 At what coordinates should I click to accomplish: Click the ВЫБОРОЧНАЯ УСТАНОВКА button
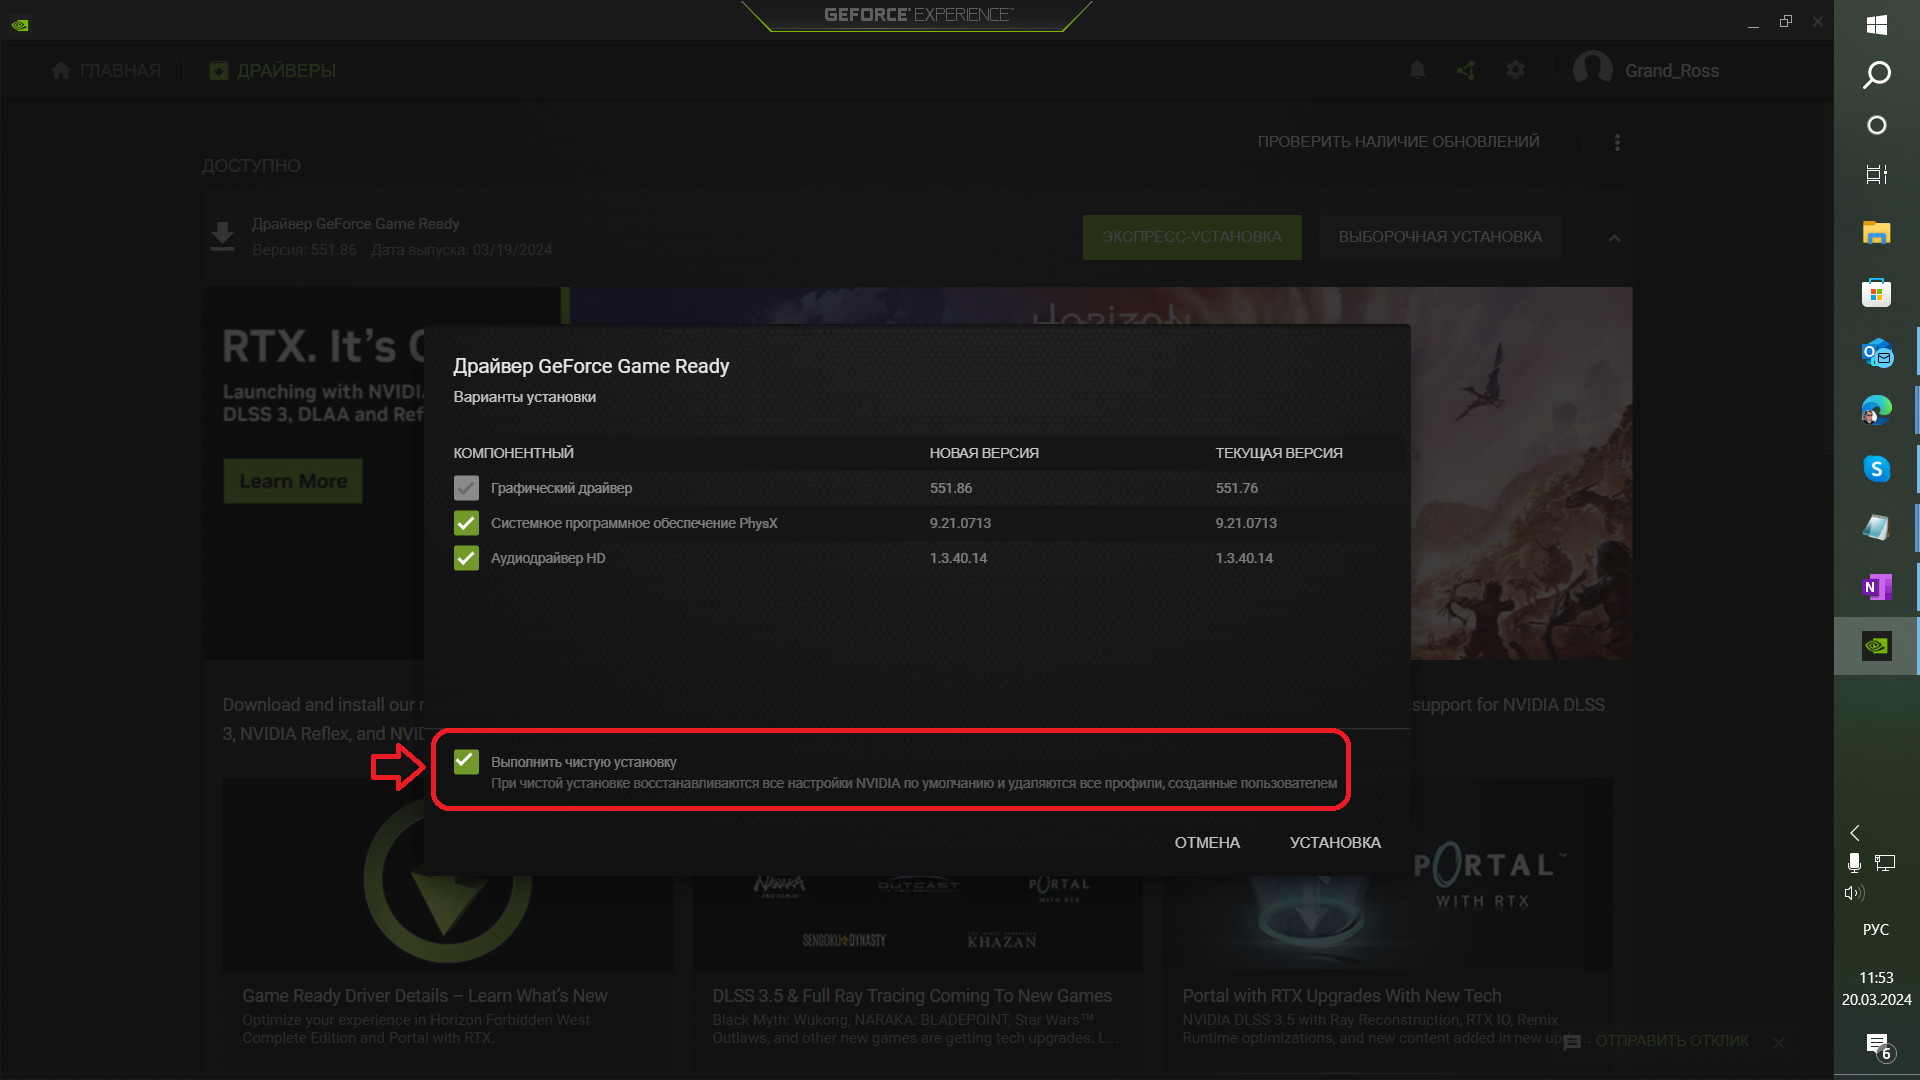pyautogui.click(x=1440, y=237)
